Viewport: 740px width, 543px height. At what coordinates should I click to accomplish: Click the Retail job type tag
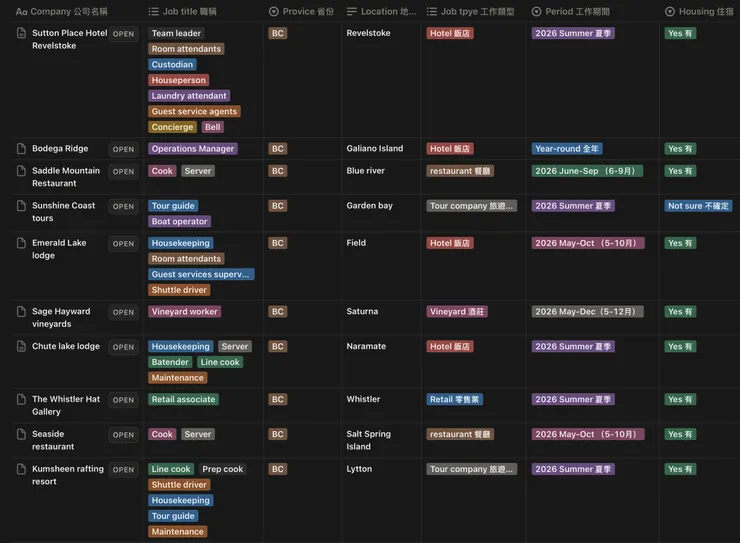coord(454,399)
